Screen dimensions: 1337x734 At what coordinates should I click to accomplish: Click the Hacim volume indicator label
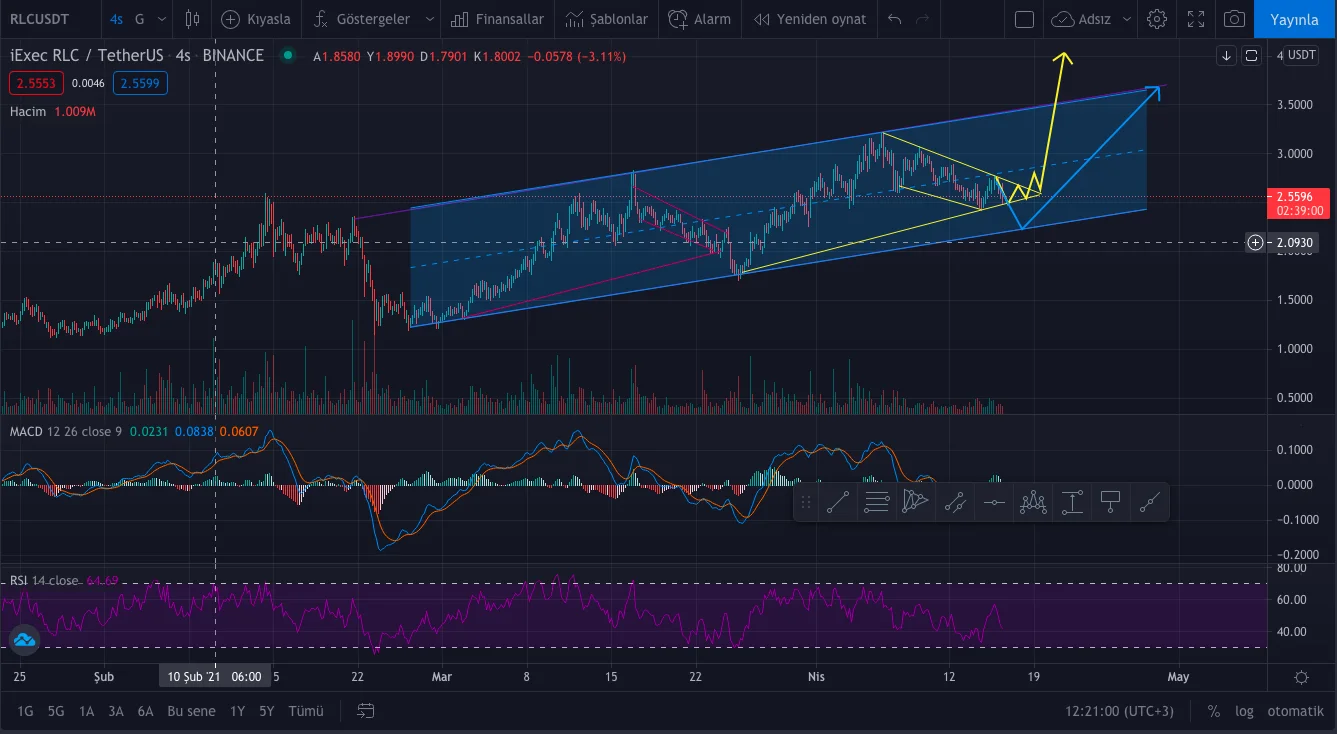point(28,112)
